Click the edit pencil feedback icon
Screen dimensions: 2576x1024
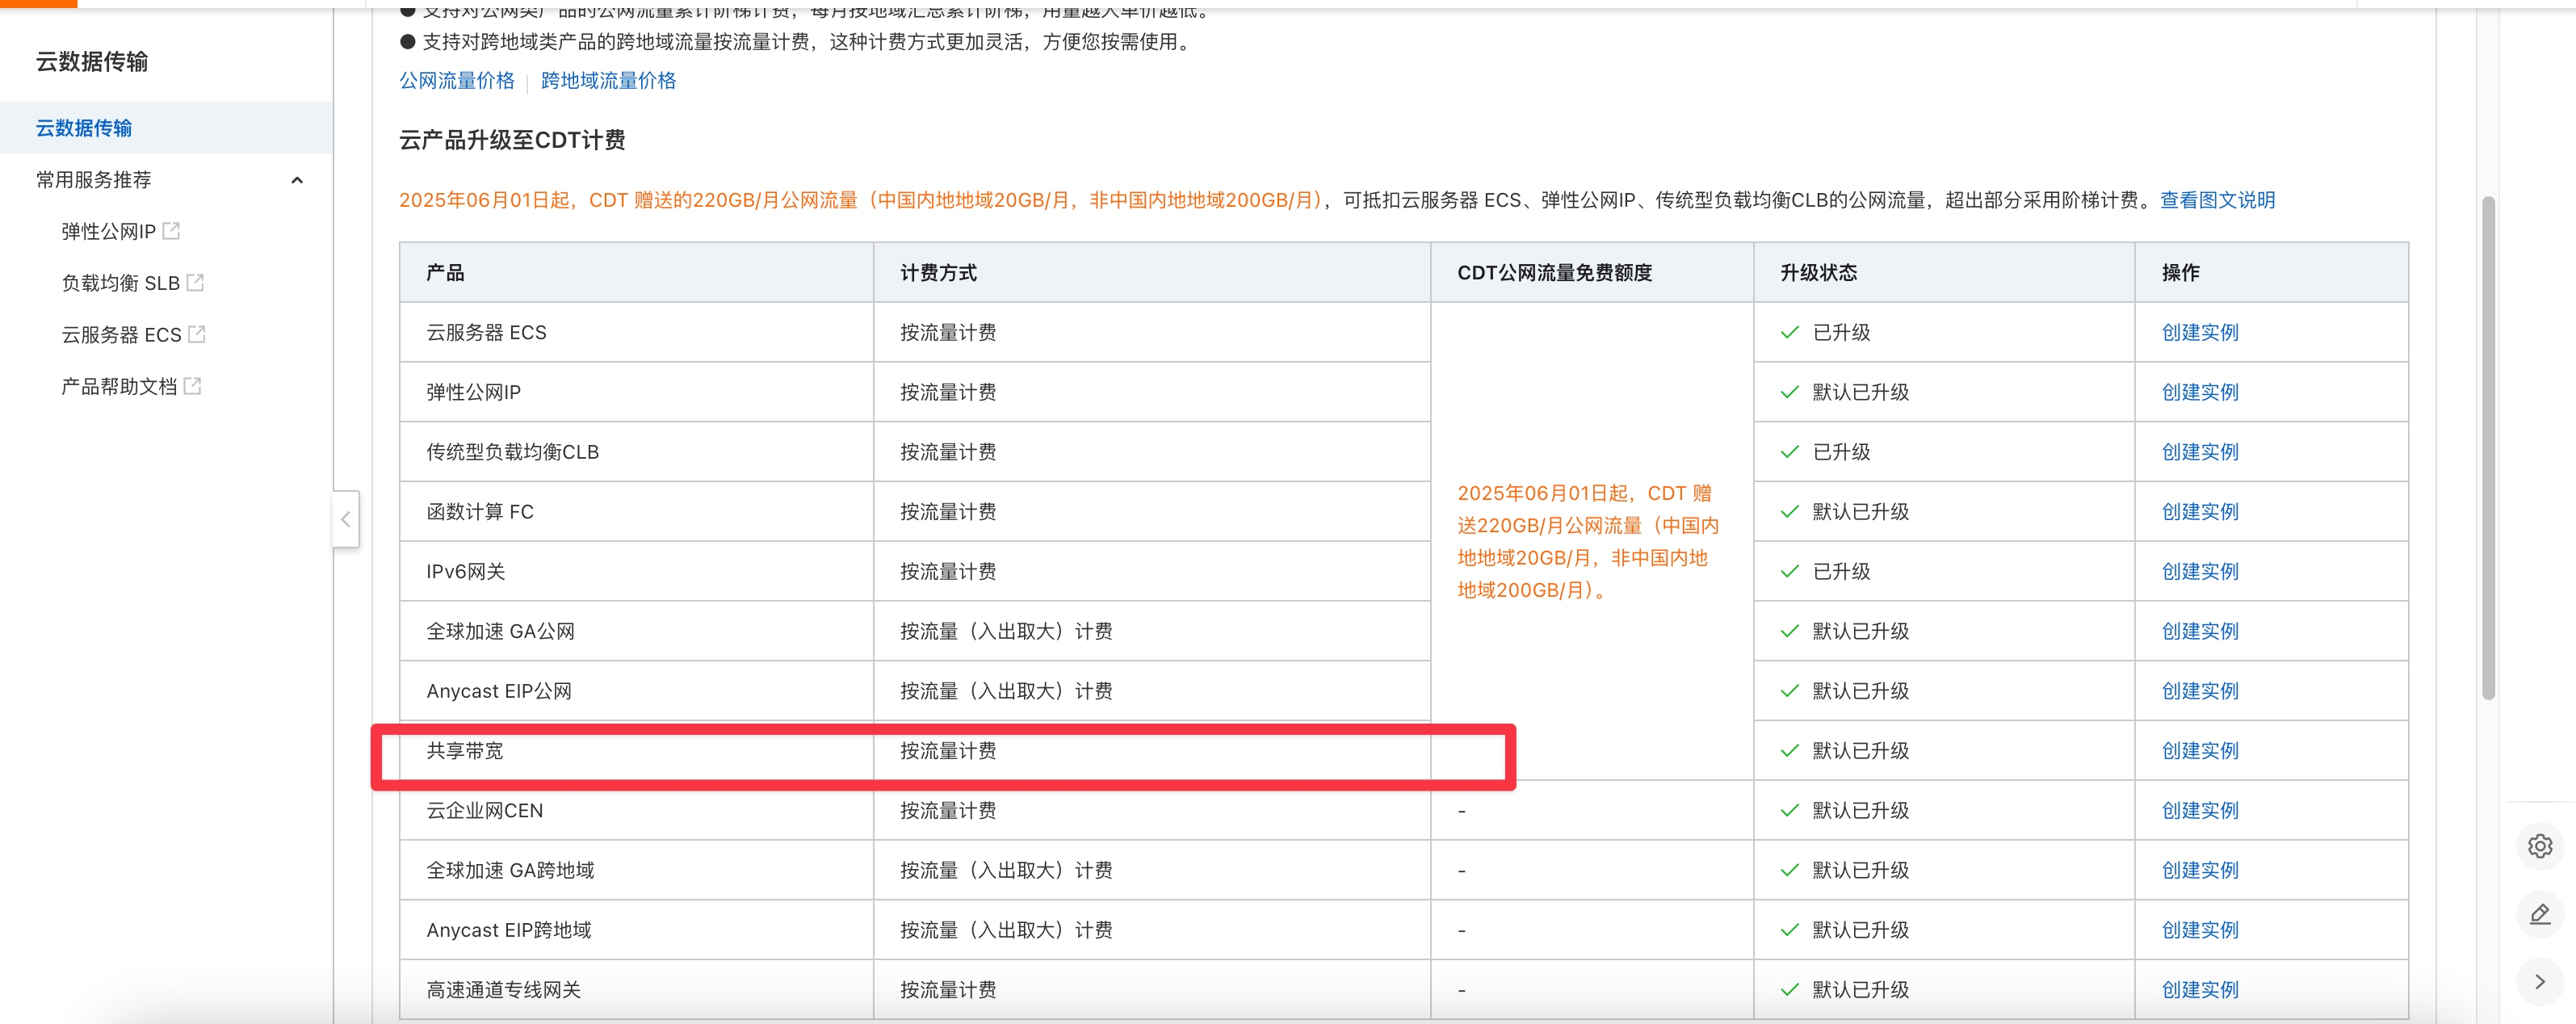click(2539, 914)
